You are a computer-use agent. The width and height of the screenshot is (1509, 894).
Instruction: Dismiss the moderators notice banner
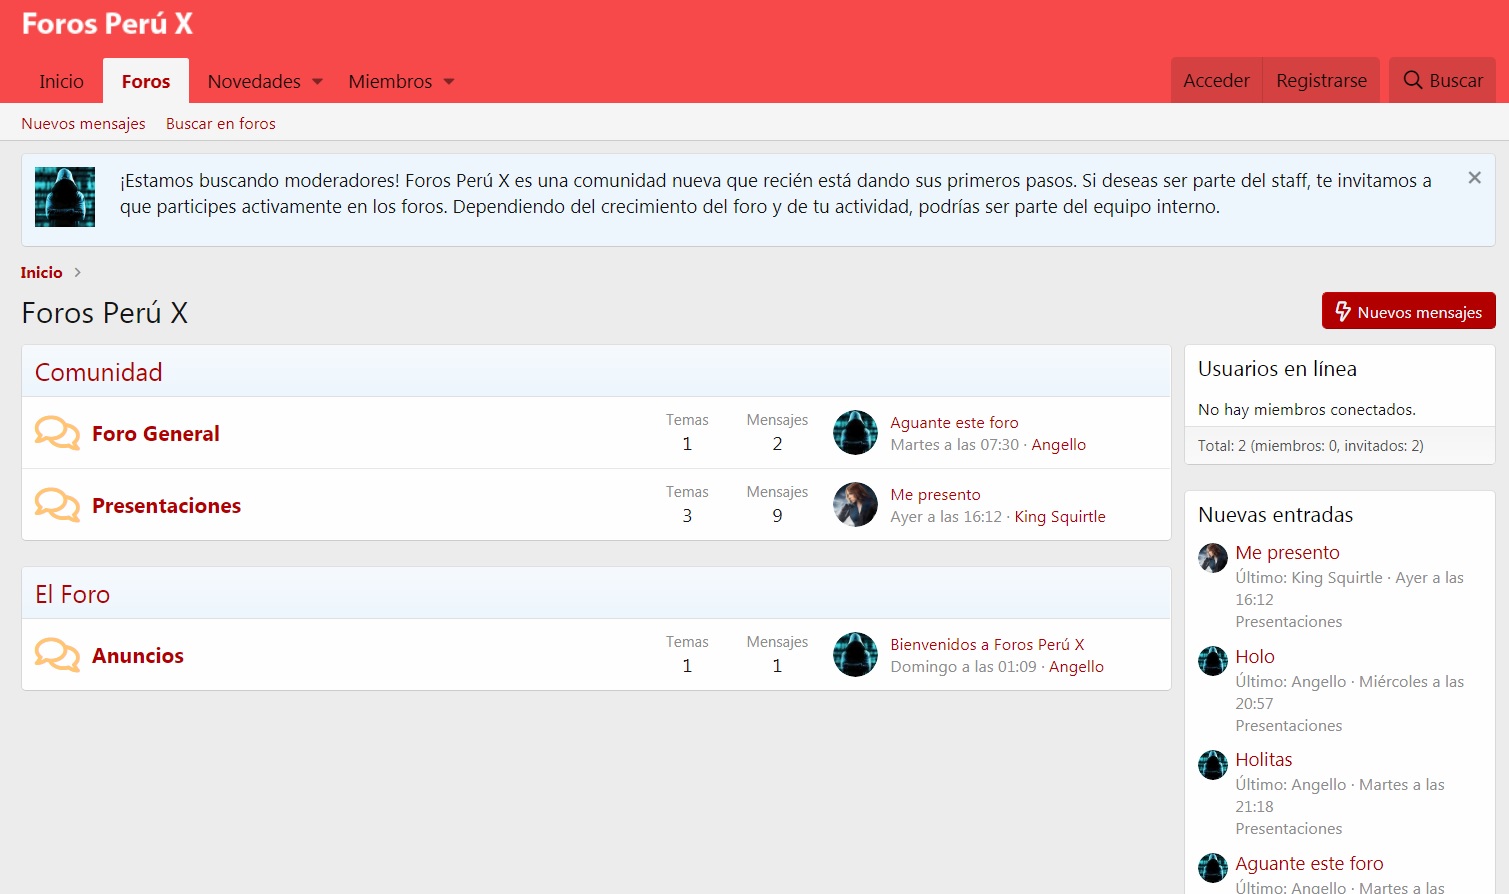pyautogui.click(x=1474, y=178)
